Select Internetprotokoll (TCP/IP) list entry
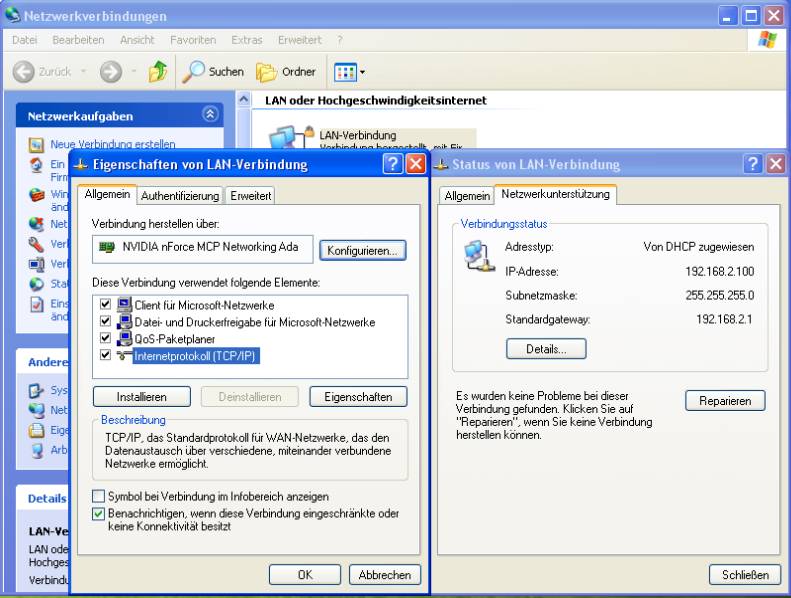The width and height of the screenshot is (791, 598). click(195, 355)
